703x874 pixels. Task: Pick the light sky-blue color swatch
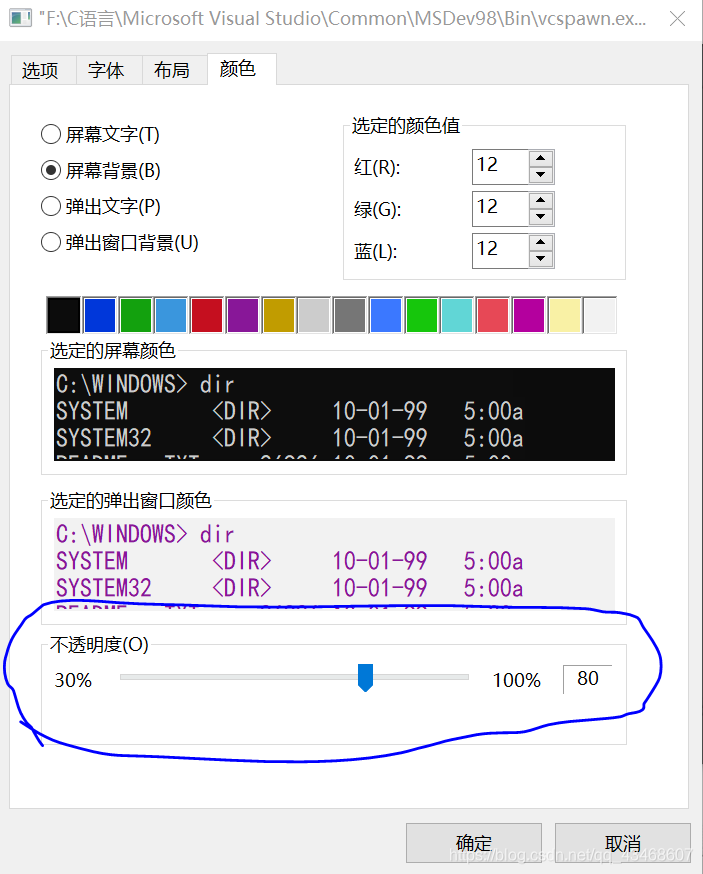coord(171,315)
